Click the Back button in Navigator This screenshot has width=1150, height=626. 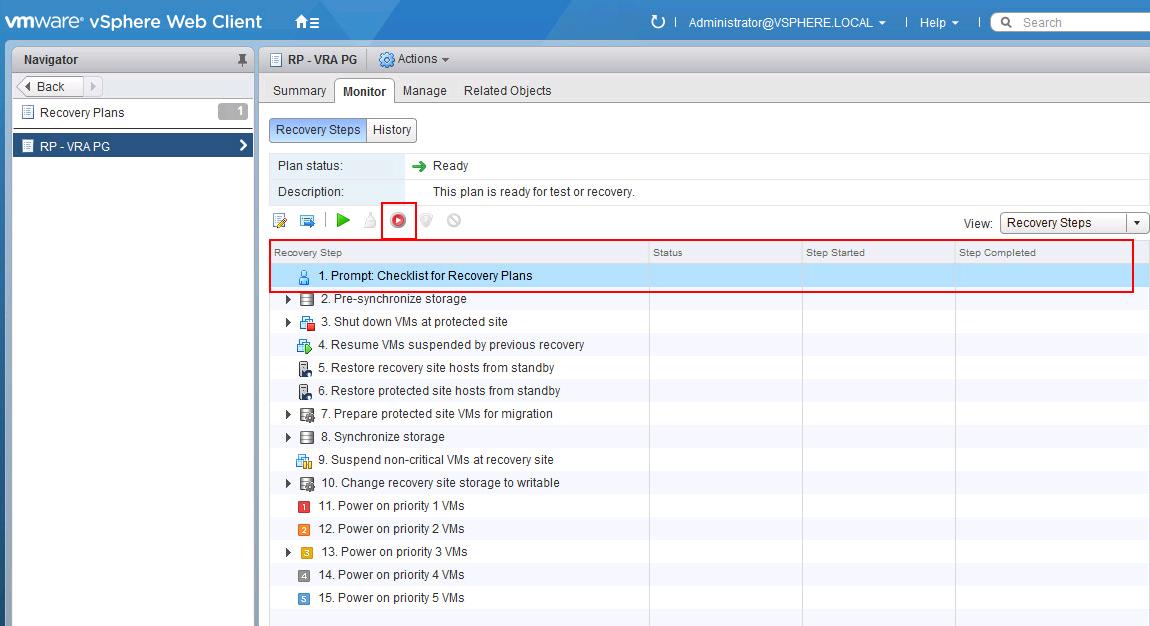pyautogui.click(x=50, y=86)
